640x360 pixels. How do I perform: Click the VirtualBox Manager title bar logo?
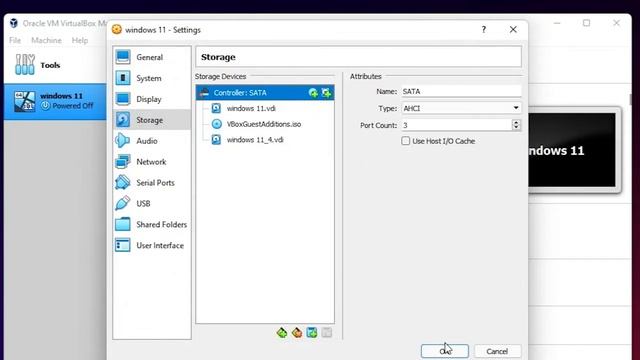(13, 23)
